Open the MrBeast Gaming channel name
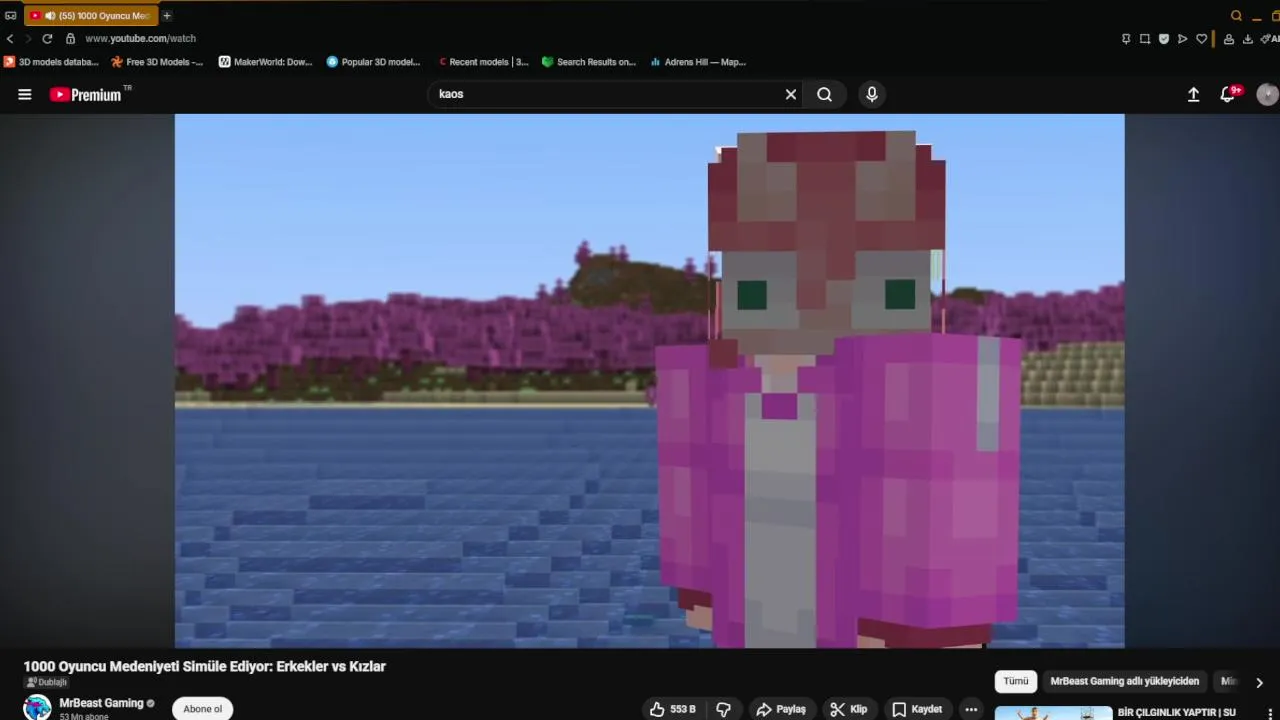The image size is (1280, 720). (101, 703)
